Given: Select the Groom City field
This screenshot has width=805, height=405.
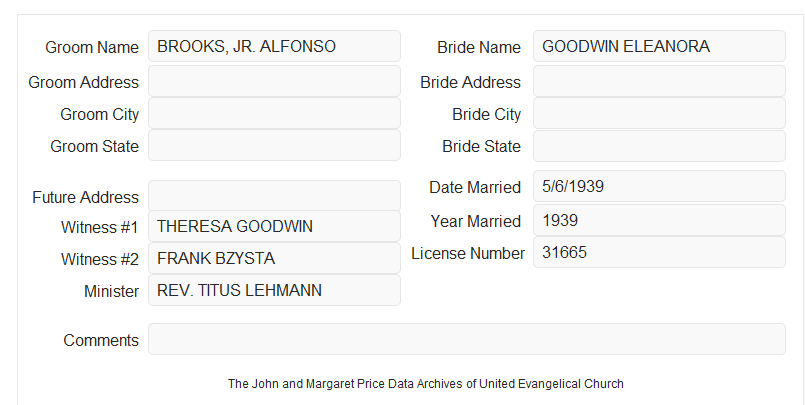Looking at the screenshot, I should coord(274,113).
